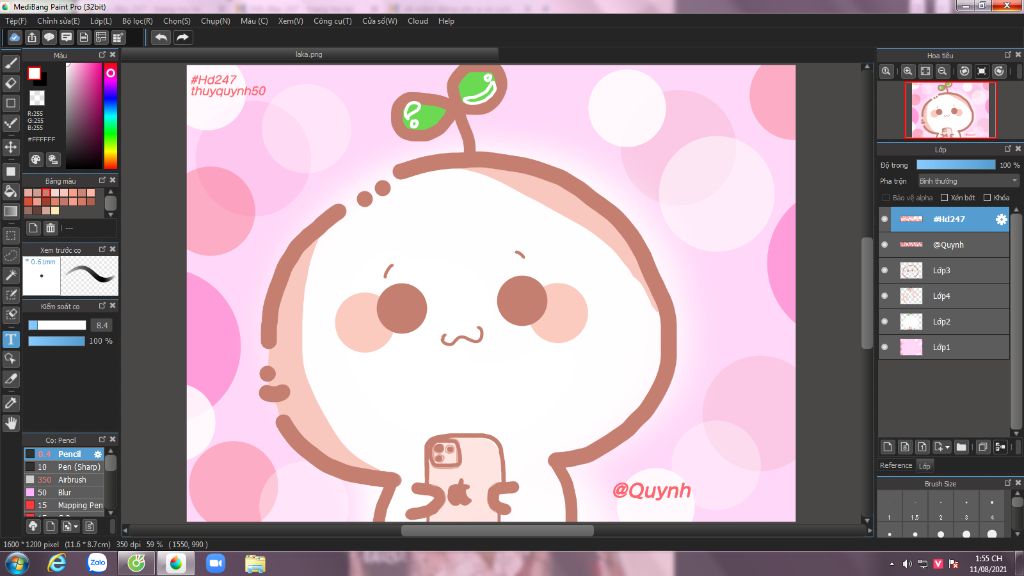This screenshot has height=576, width=1024.
Task: Open the Chỉnh sửa(E) menu
Action: [x=58, y=21]
